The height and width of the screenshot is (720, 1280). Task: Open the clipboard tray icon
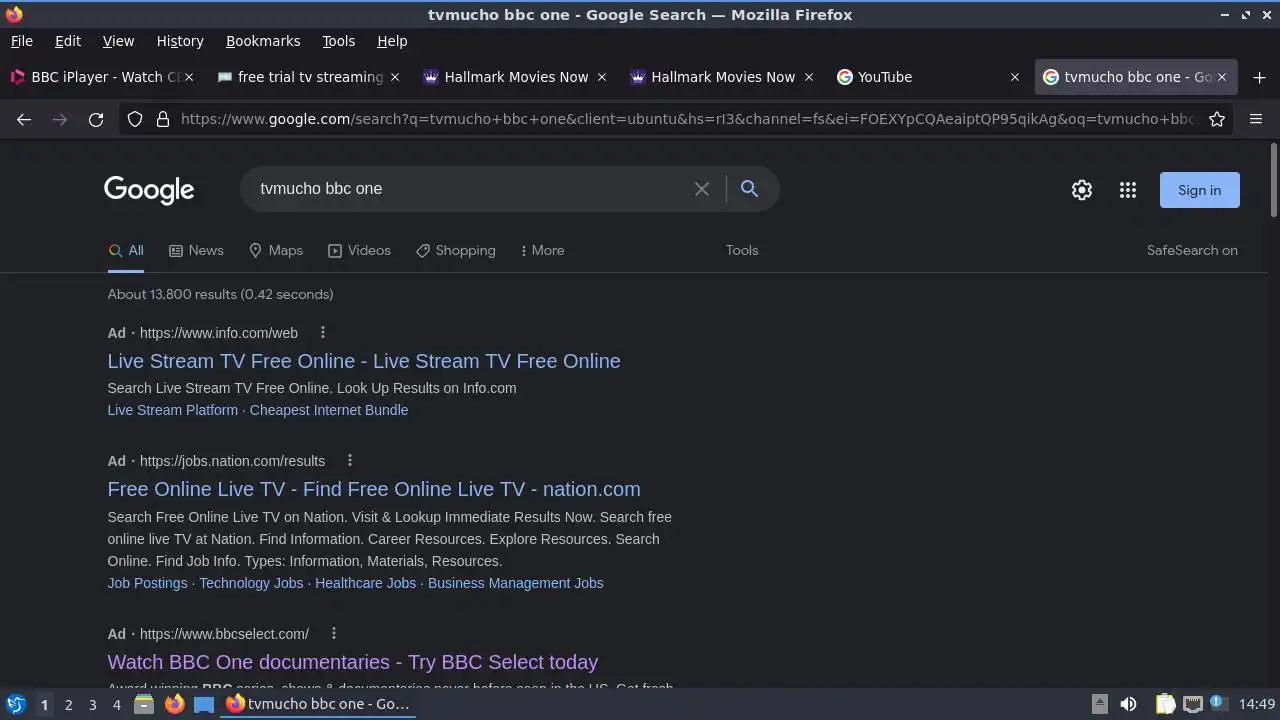(x=1165, y=704)
